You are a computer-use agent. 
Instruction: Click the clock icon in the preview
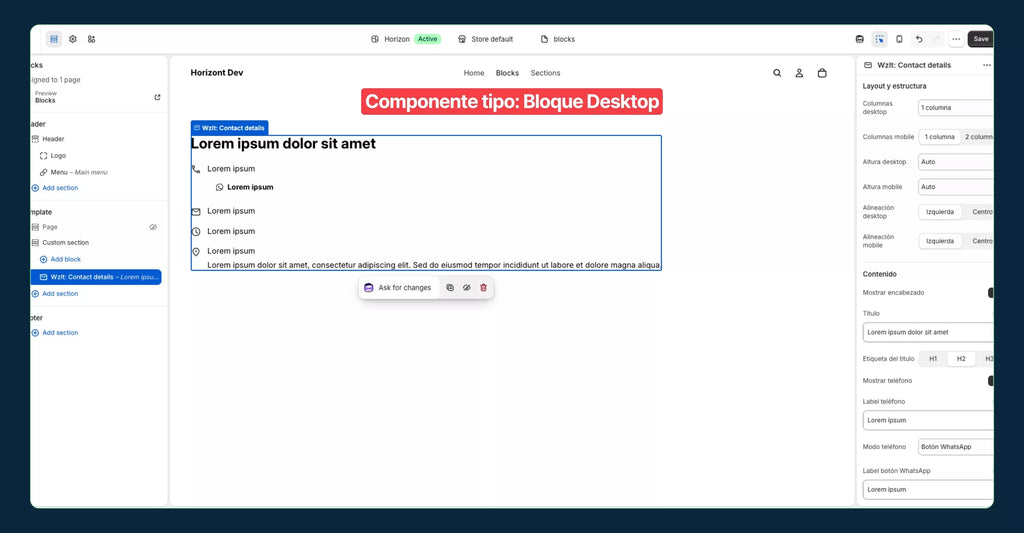pos(196,232)
